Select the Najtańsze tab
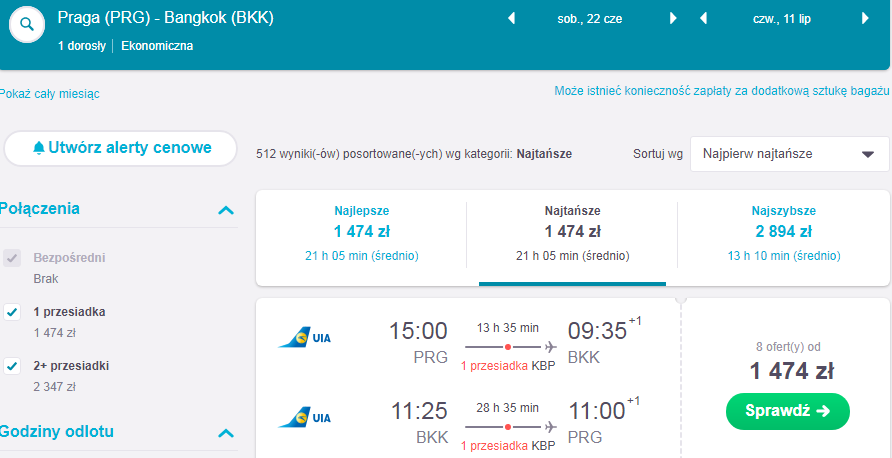 pyautogui.click(x=572, y=234)
